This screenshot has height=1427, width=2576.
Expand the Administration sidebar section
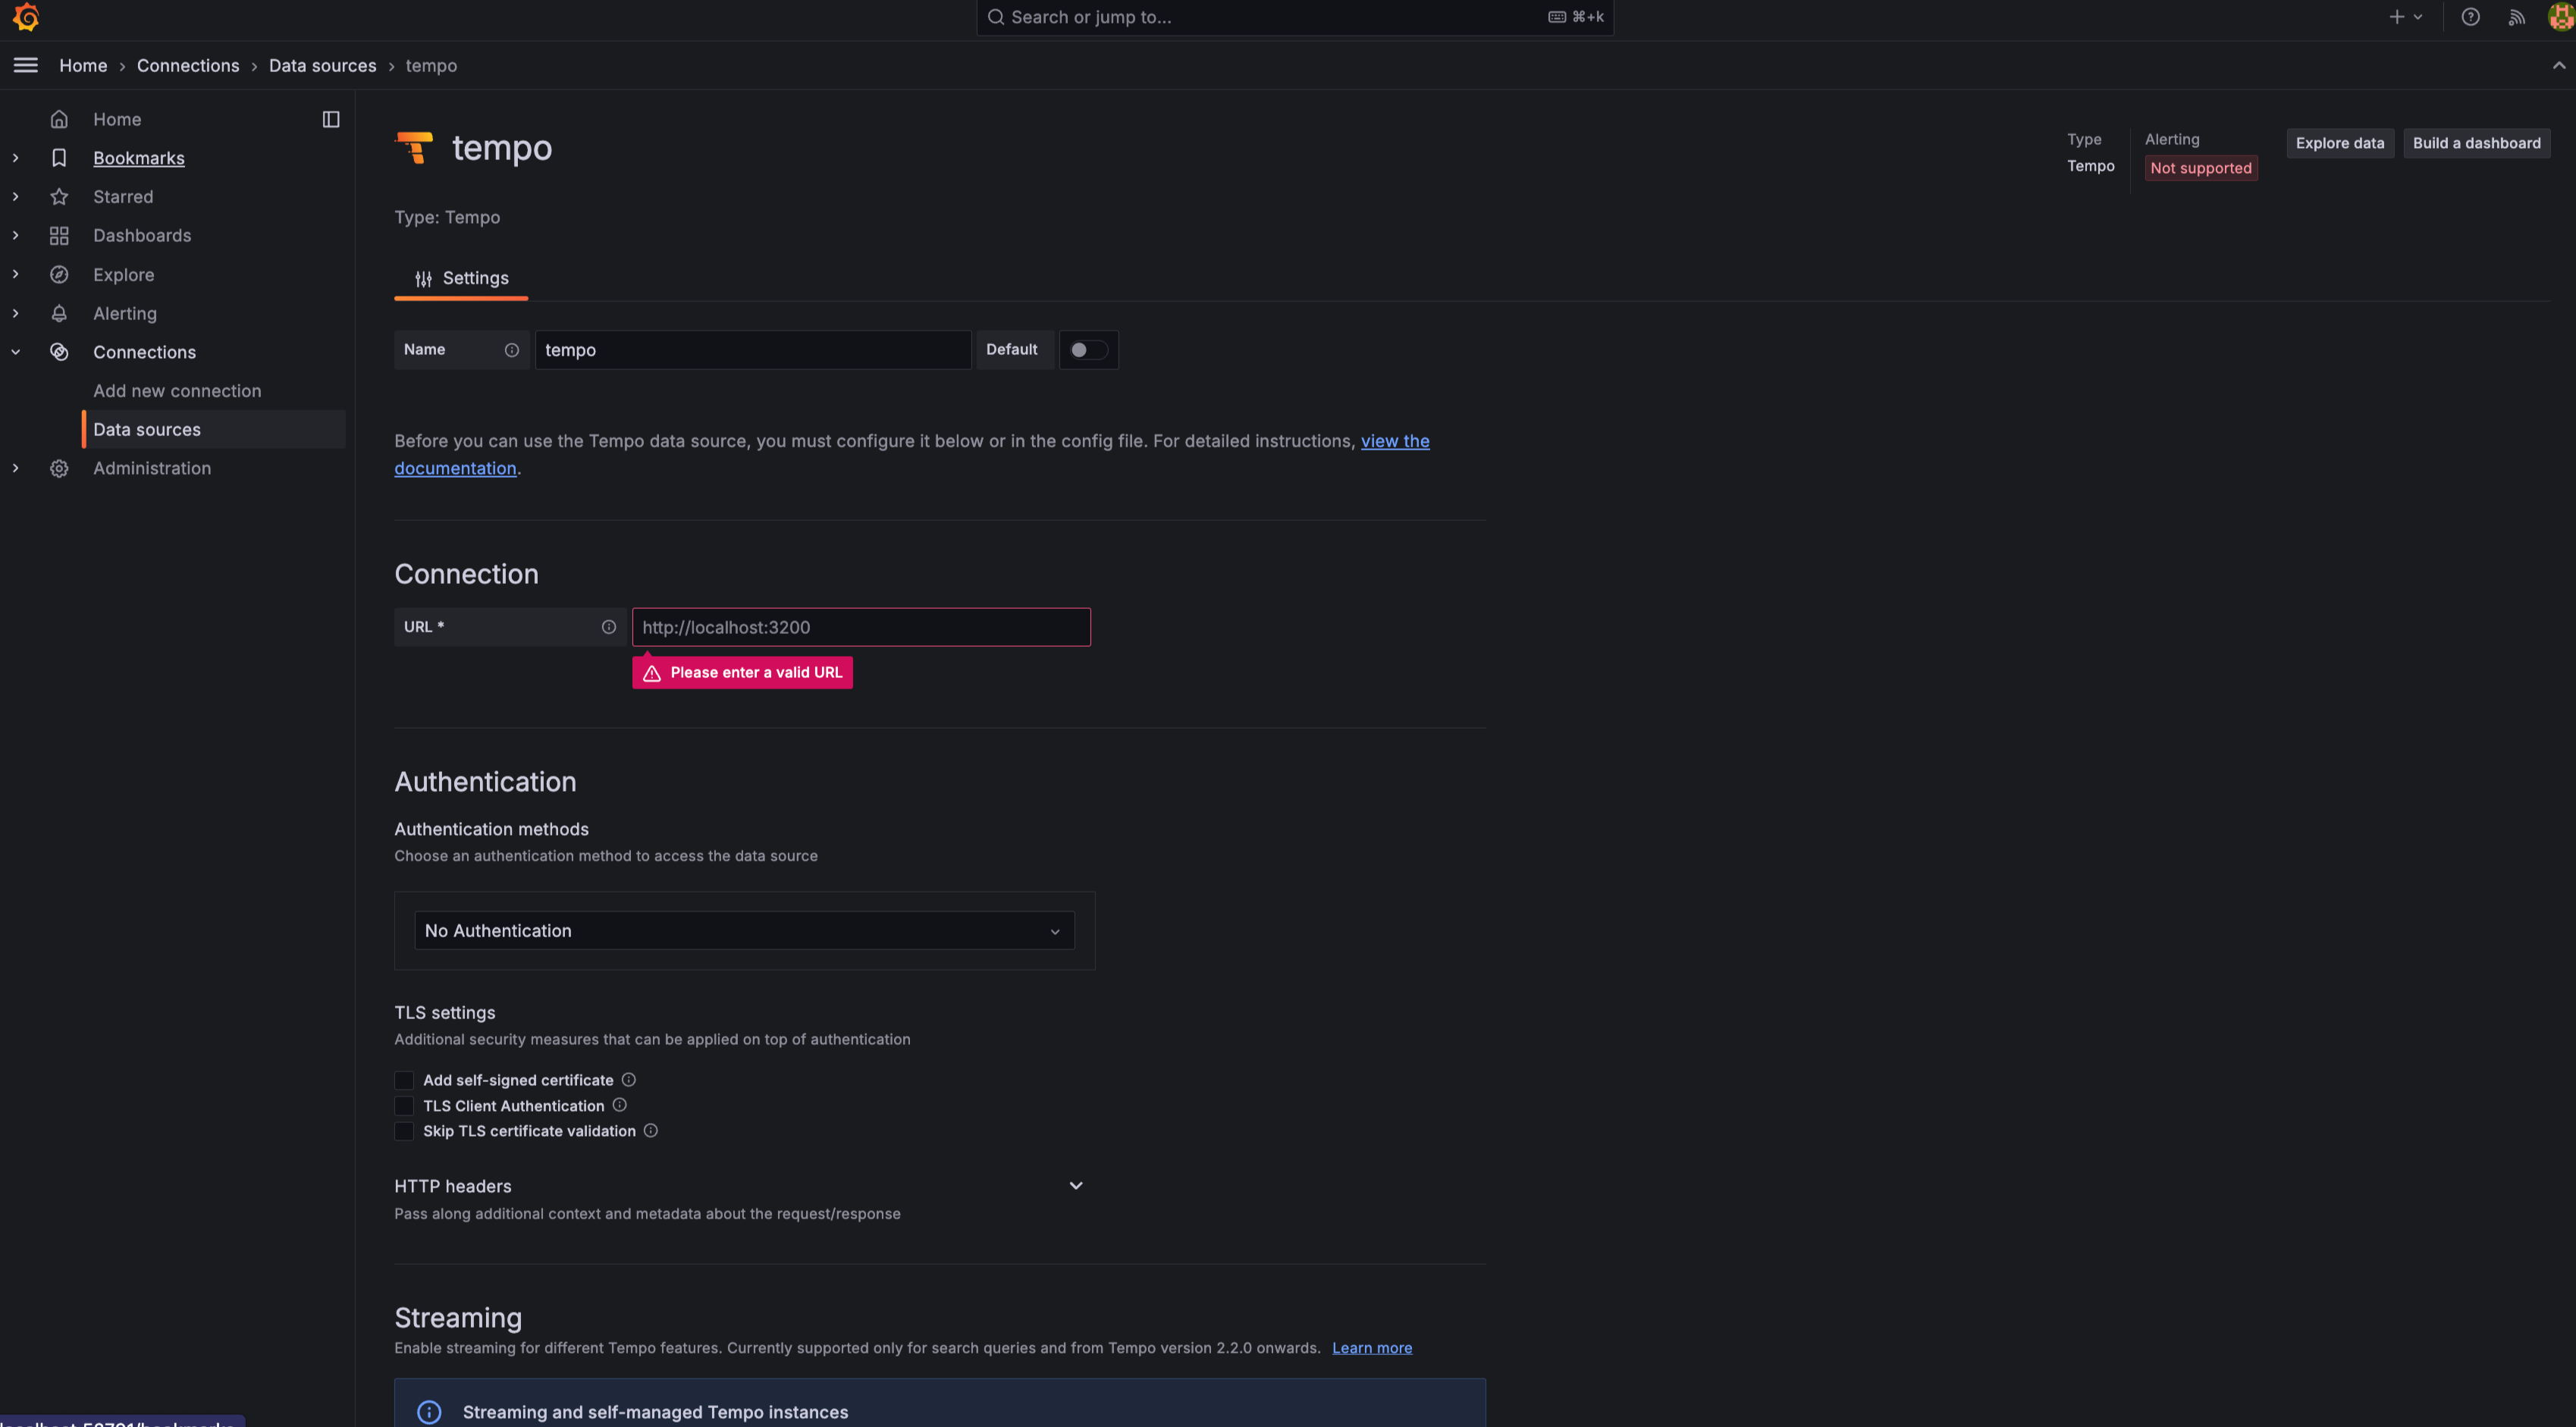pyautogui.click(x=15, y=468)
